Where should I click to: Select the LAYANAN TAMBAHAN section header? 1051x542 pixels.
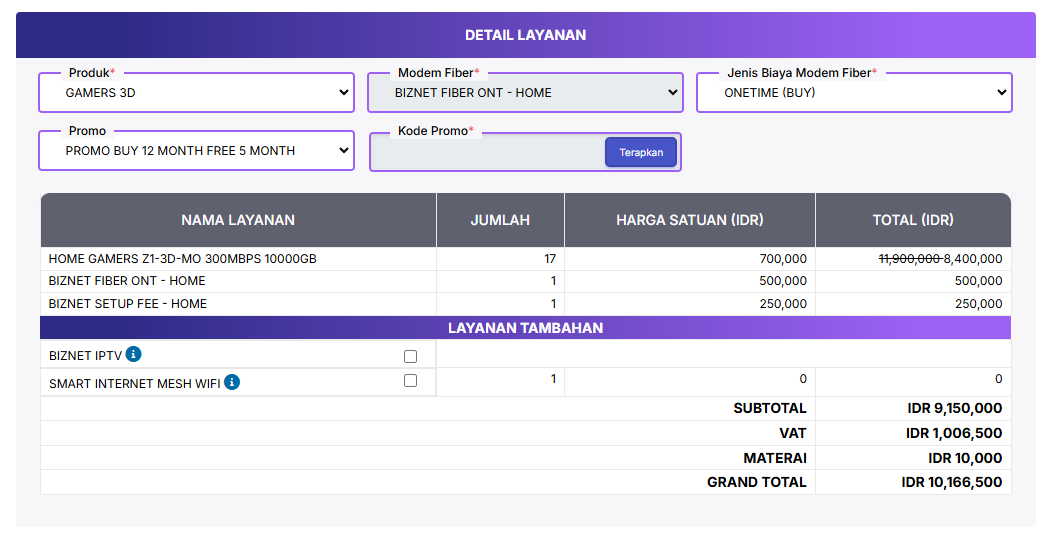526,328
